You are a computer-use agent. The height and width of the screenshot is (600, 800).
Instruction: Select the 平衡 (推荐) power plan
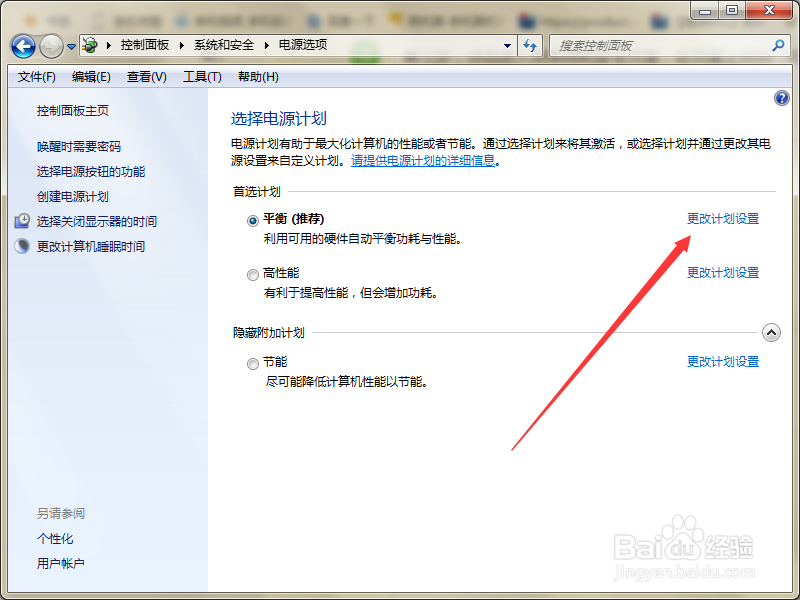[254, 219]
